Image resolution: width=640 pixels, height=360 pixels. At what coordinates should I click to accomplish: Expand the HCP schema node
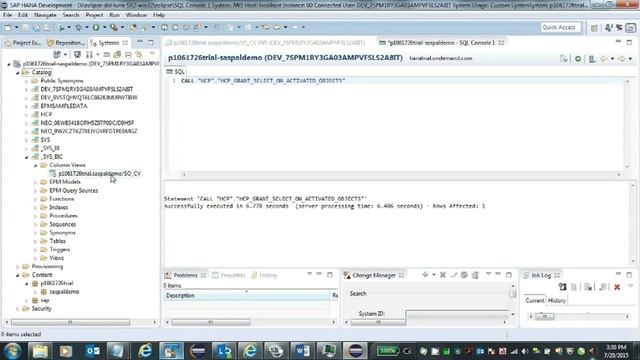click(x=27, y=115)
